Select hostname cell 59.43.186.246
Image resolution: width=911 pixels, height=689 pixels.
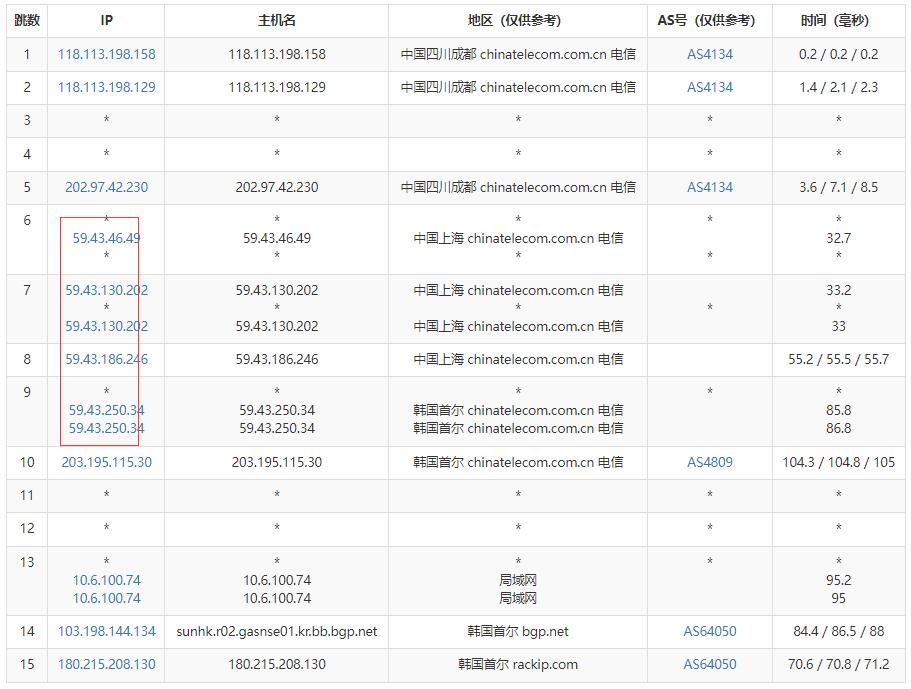click(277, 359)
